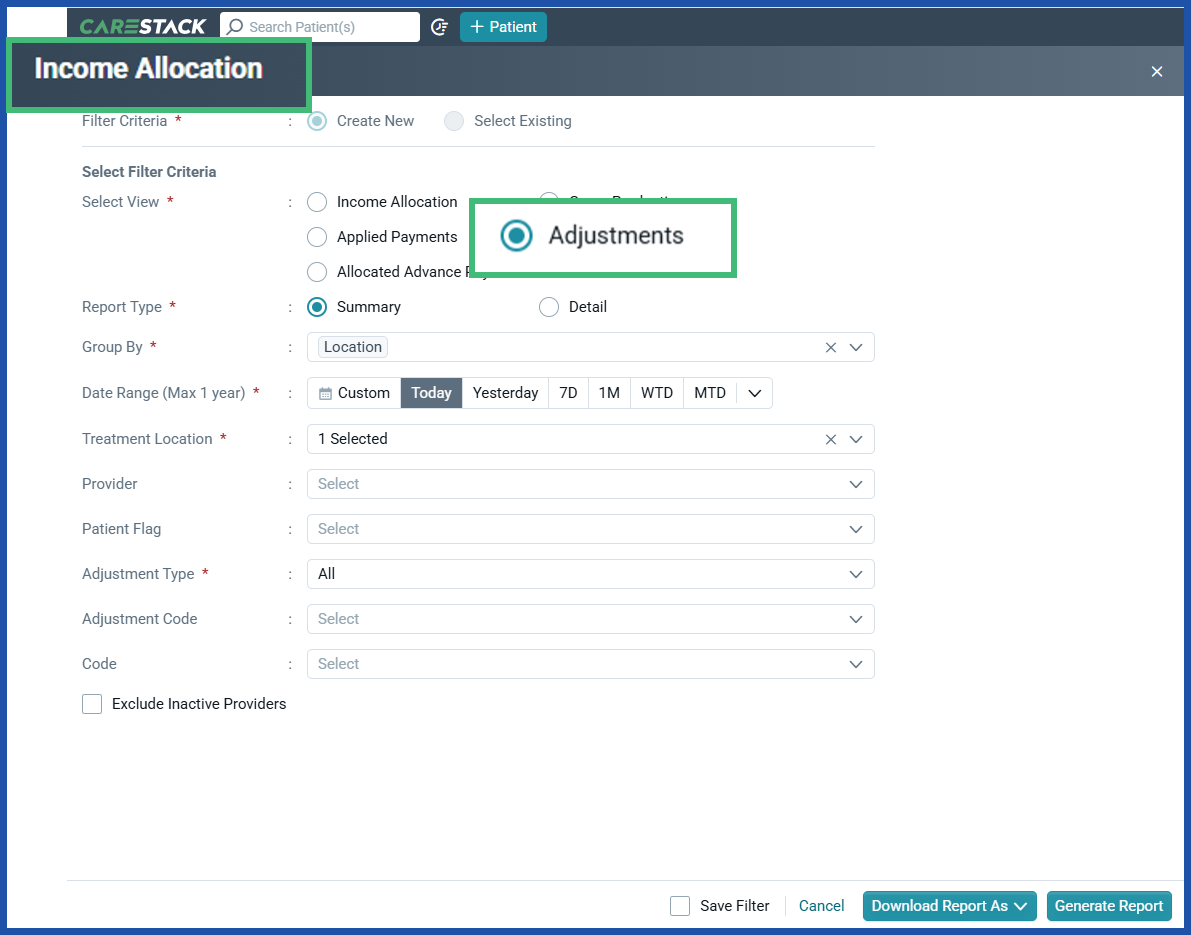
Task: Dismiss the report window using the X
Action: point(1156,71)
